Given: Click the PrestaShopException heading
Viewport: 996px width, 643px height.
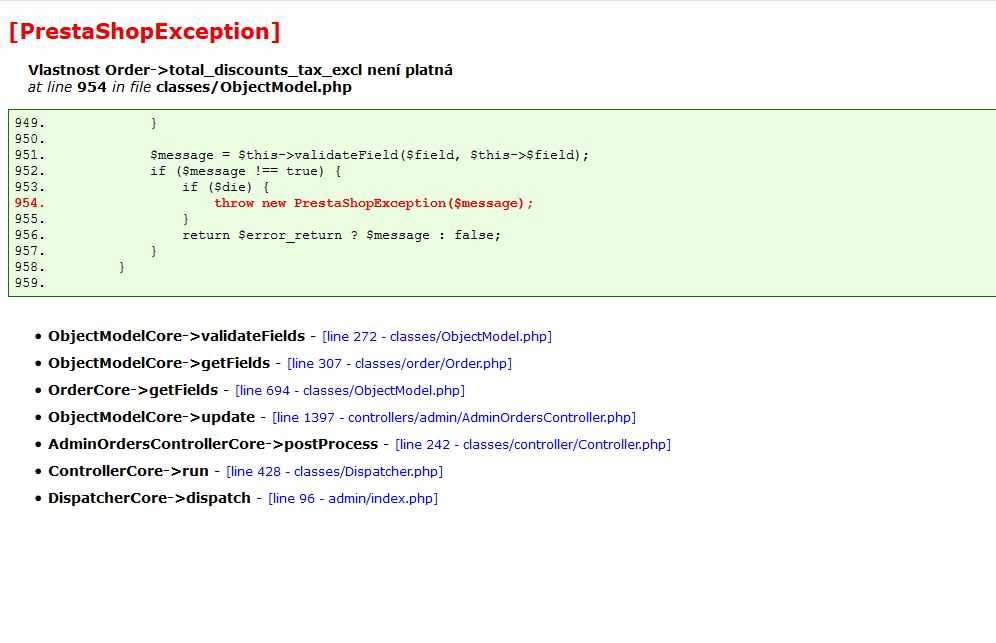Looking at the screenshot, I should click(x=146, y=31).
